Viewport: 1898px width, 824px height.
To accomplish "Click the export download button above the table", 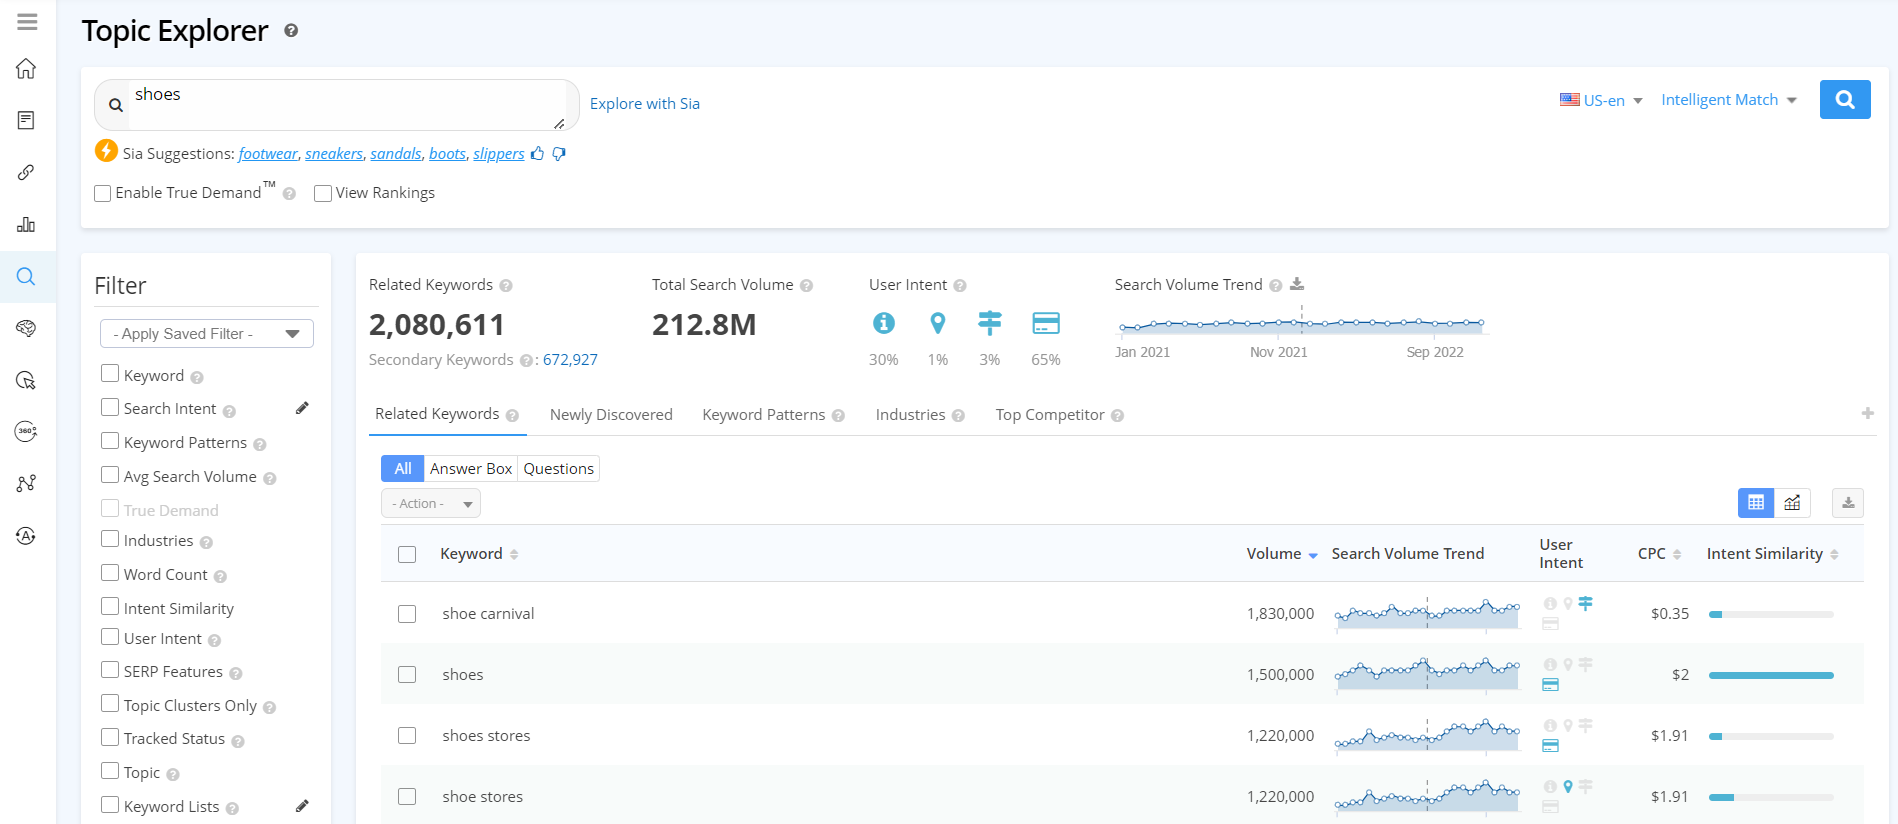I will 1847,503.
